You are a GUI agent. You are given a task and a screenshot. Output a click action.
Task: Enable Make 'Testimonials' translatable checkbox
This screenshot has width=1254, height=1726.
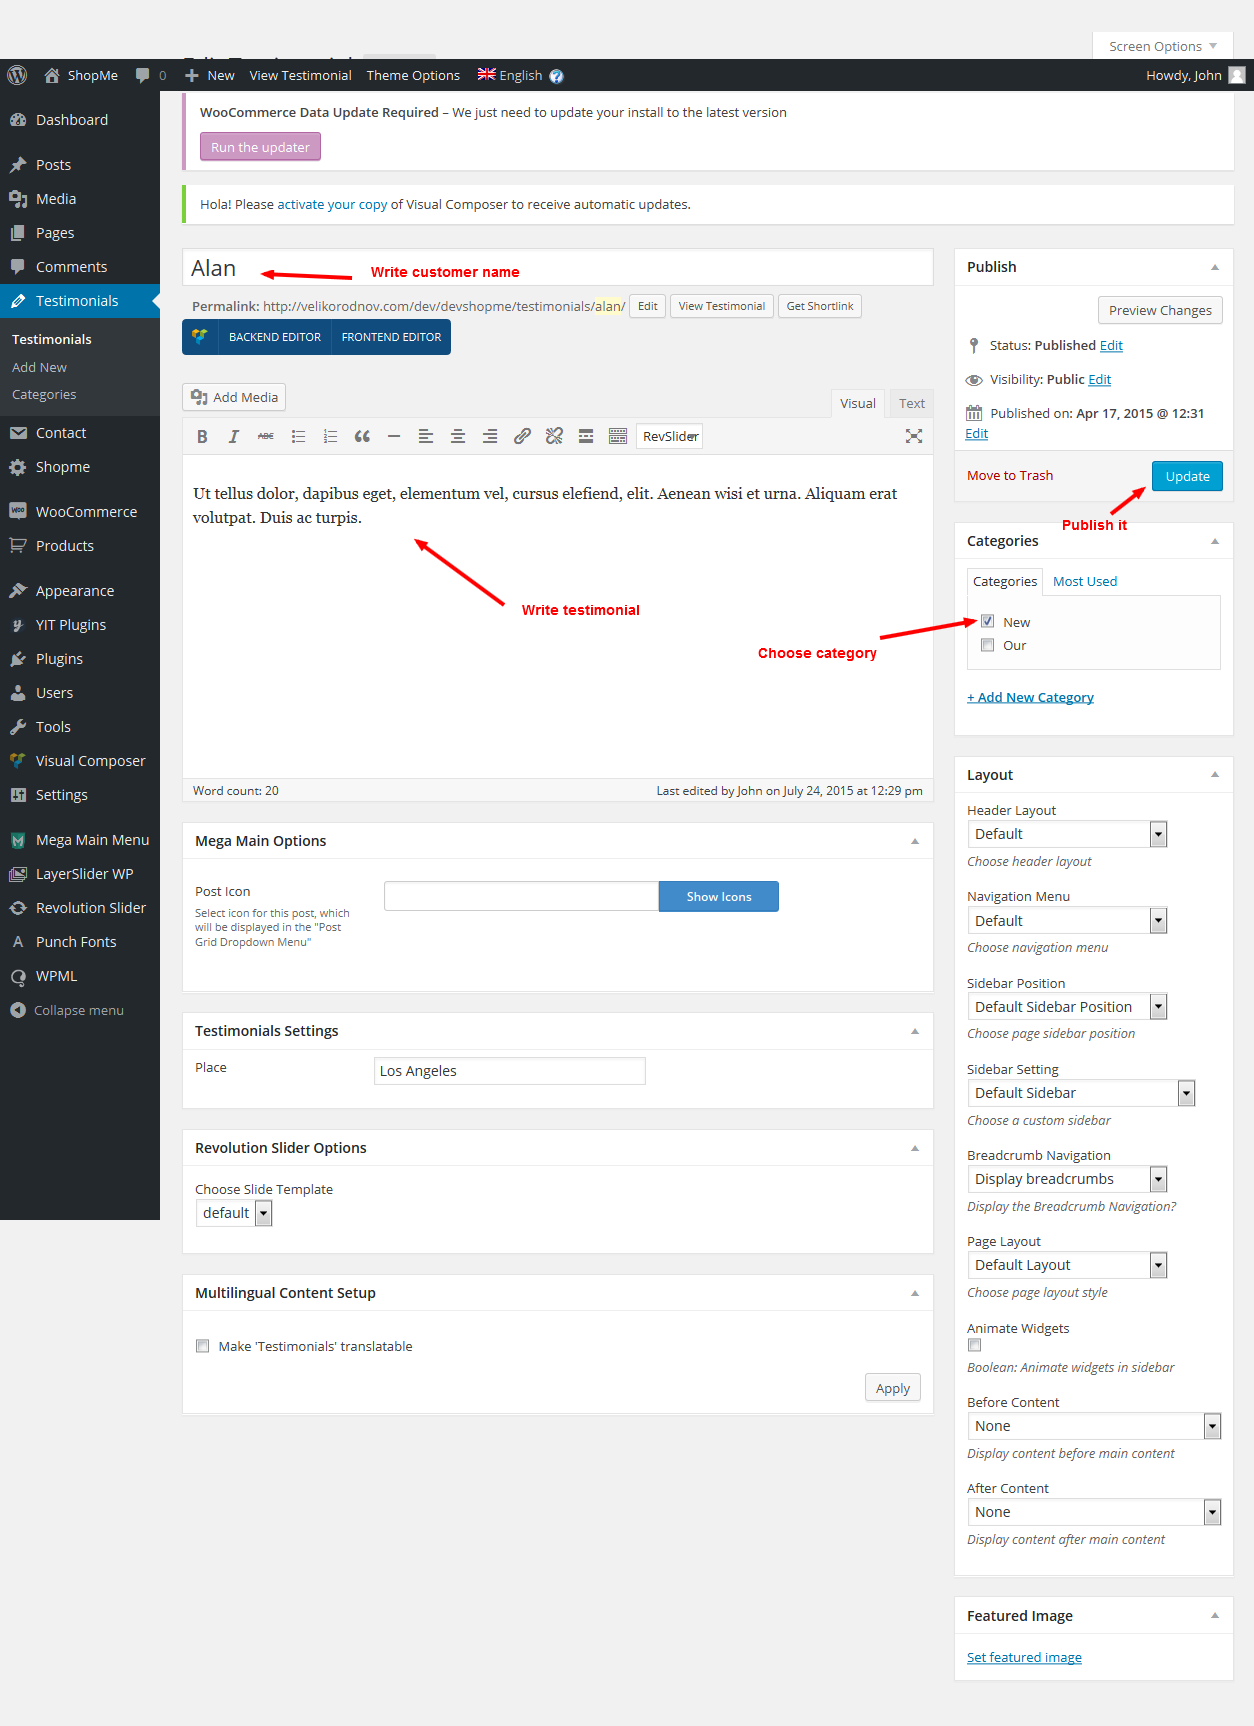point(203,1346)
